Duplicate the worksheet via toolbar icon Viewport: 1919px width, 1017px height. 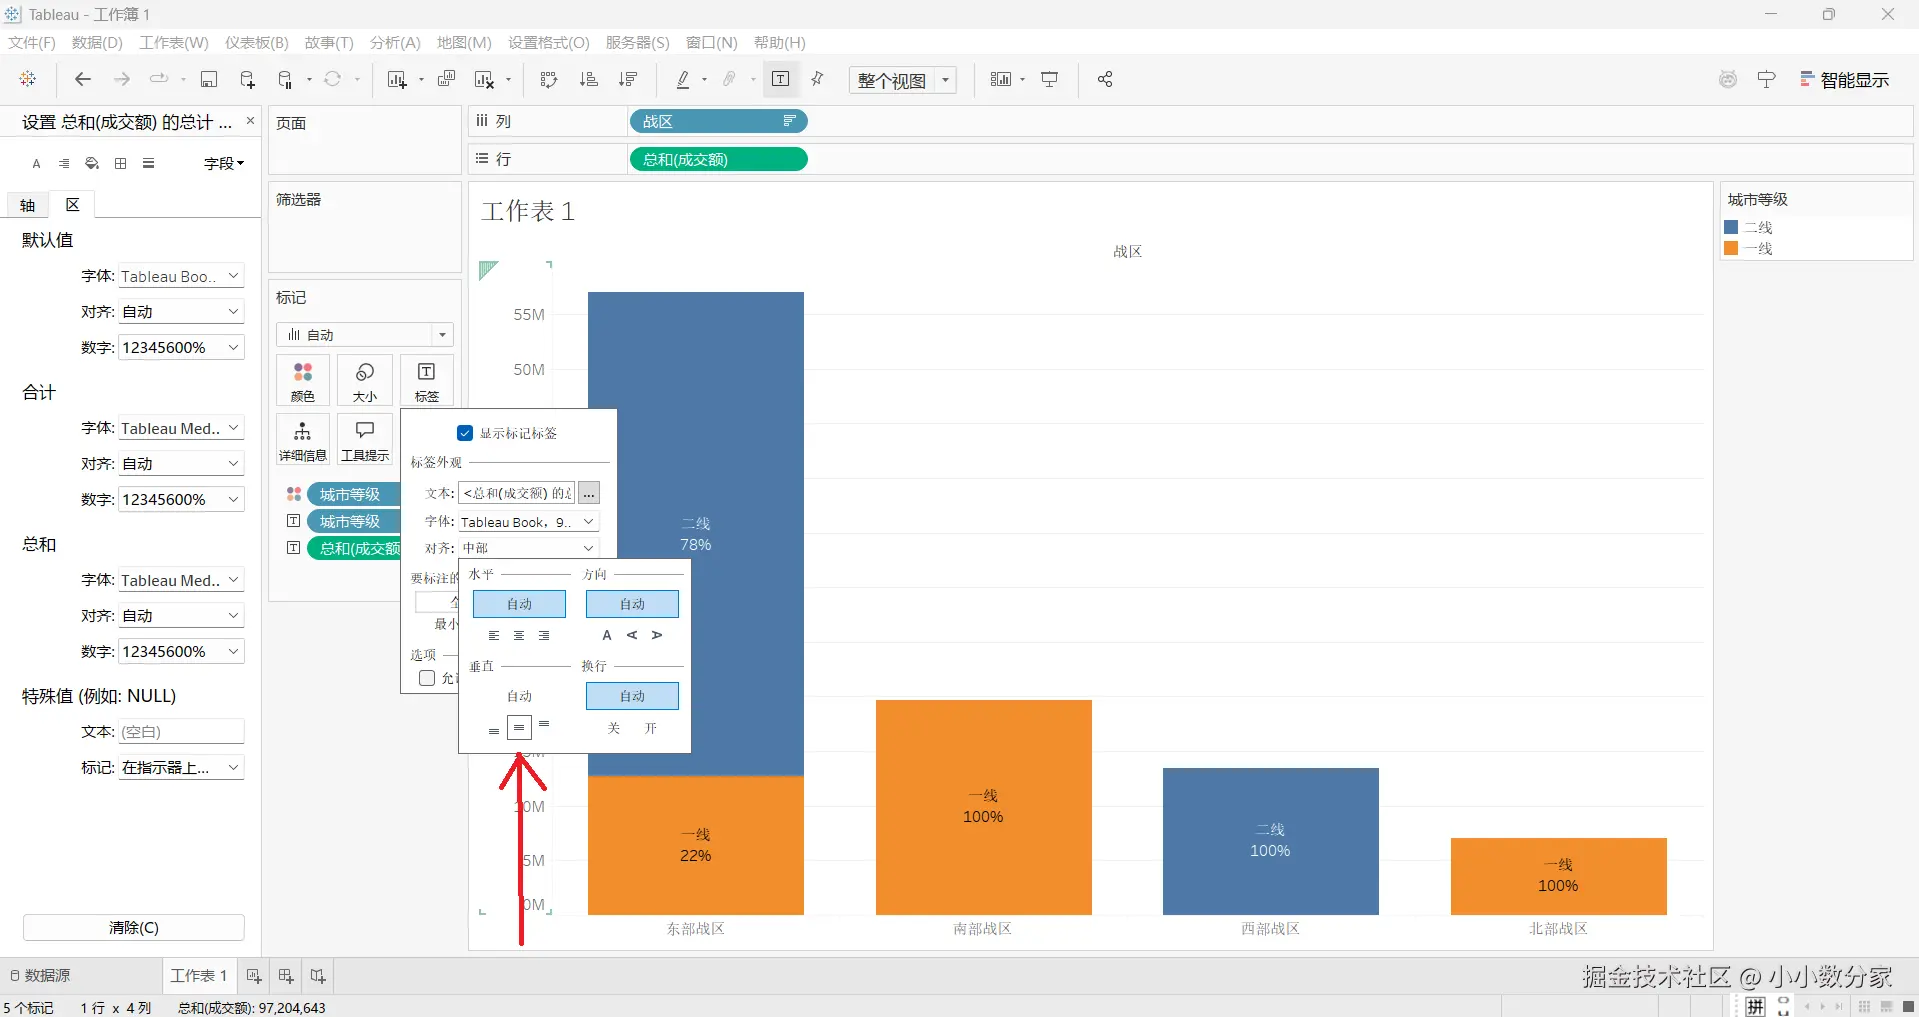[x=447, y=79]
